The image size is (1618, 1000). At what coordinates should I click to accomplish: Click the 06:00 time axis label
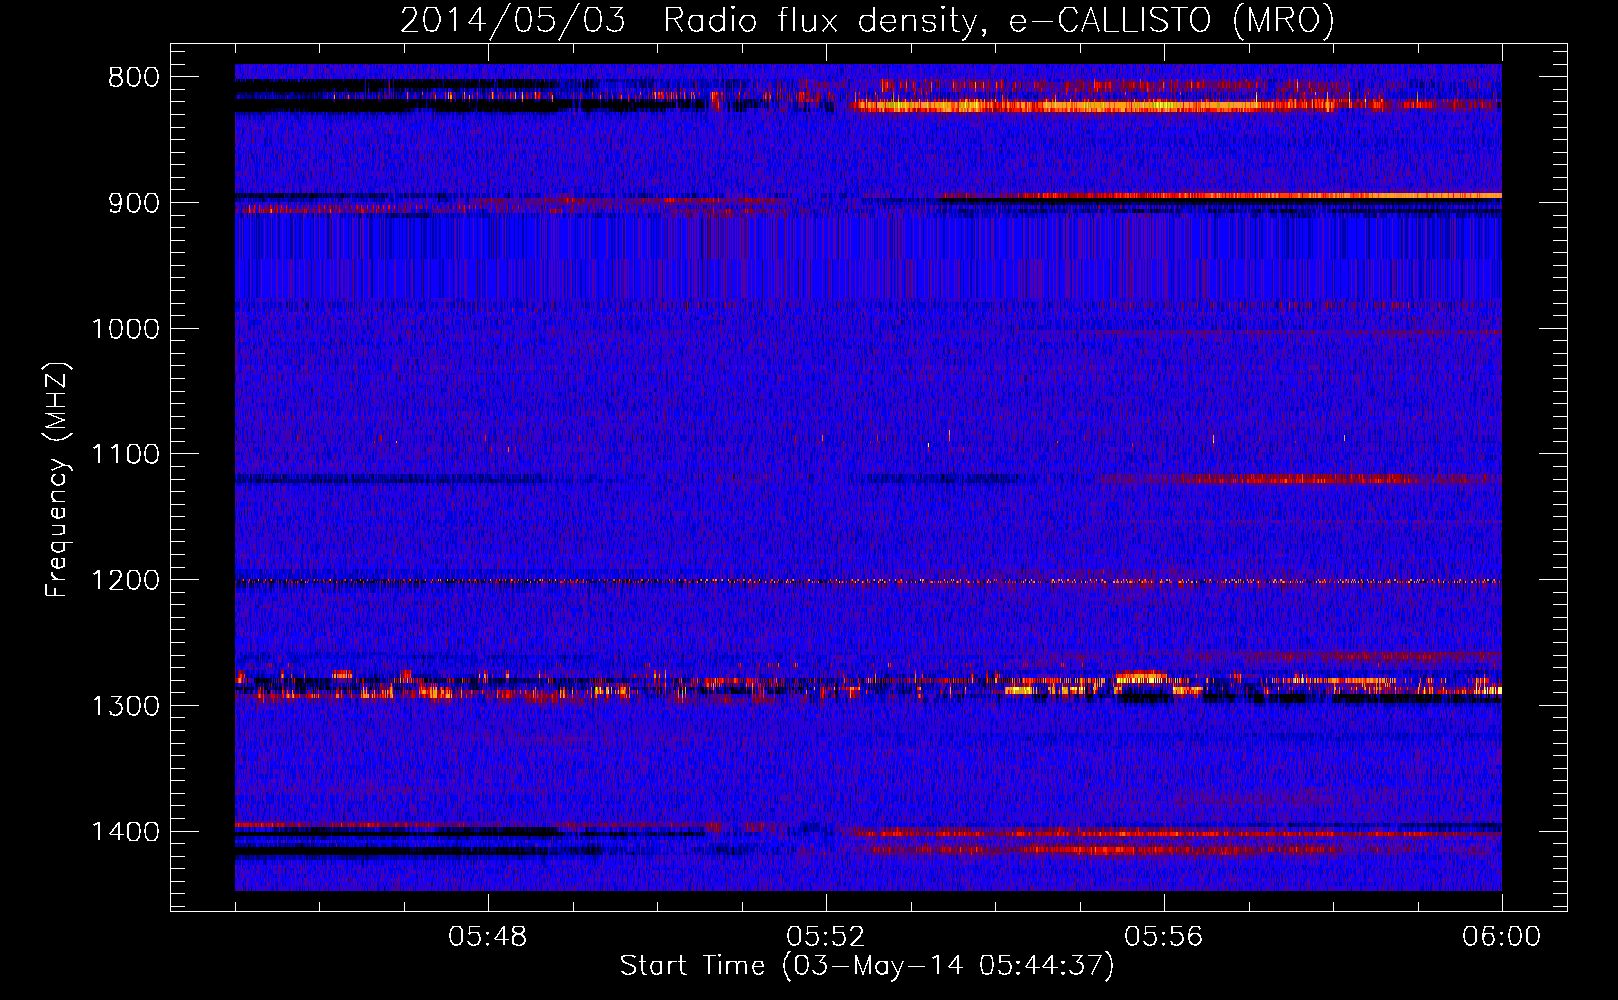click(x=1501, y=937)
